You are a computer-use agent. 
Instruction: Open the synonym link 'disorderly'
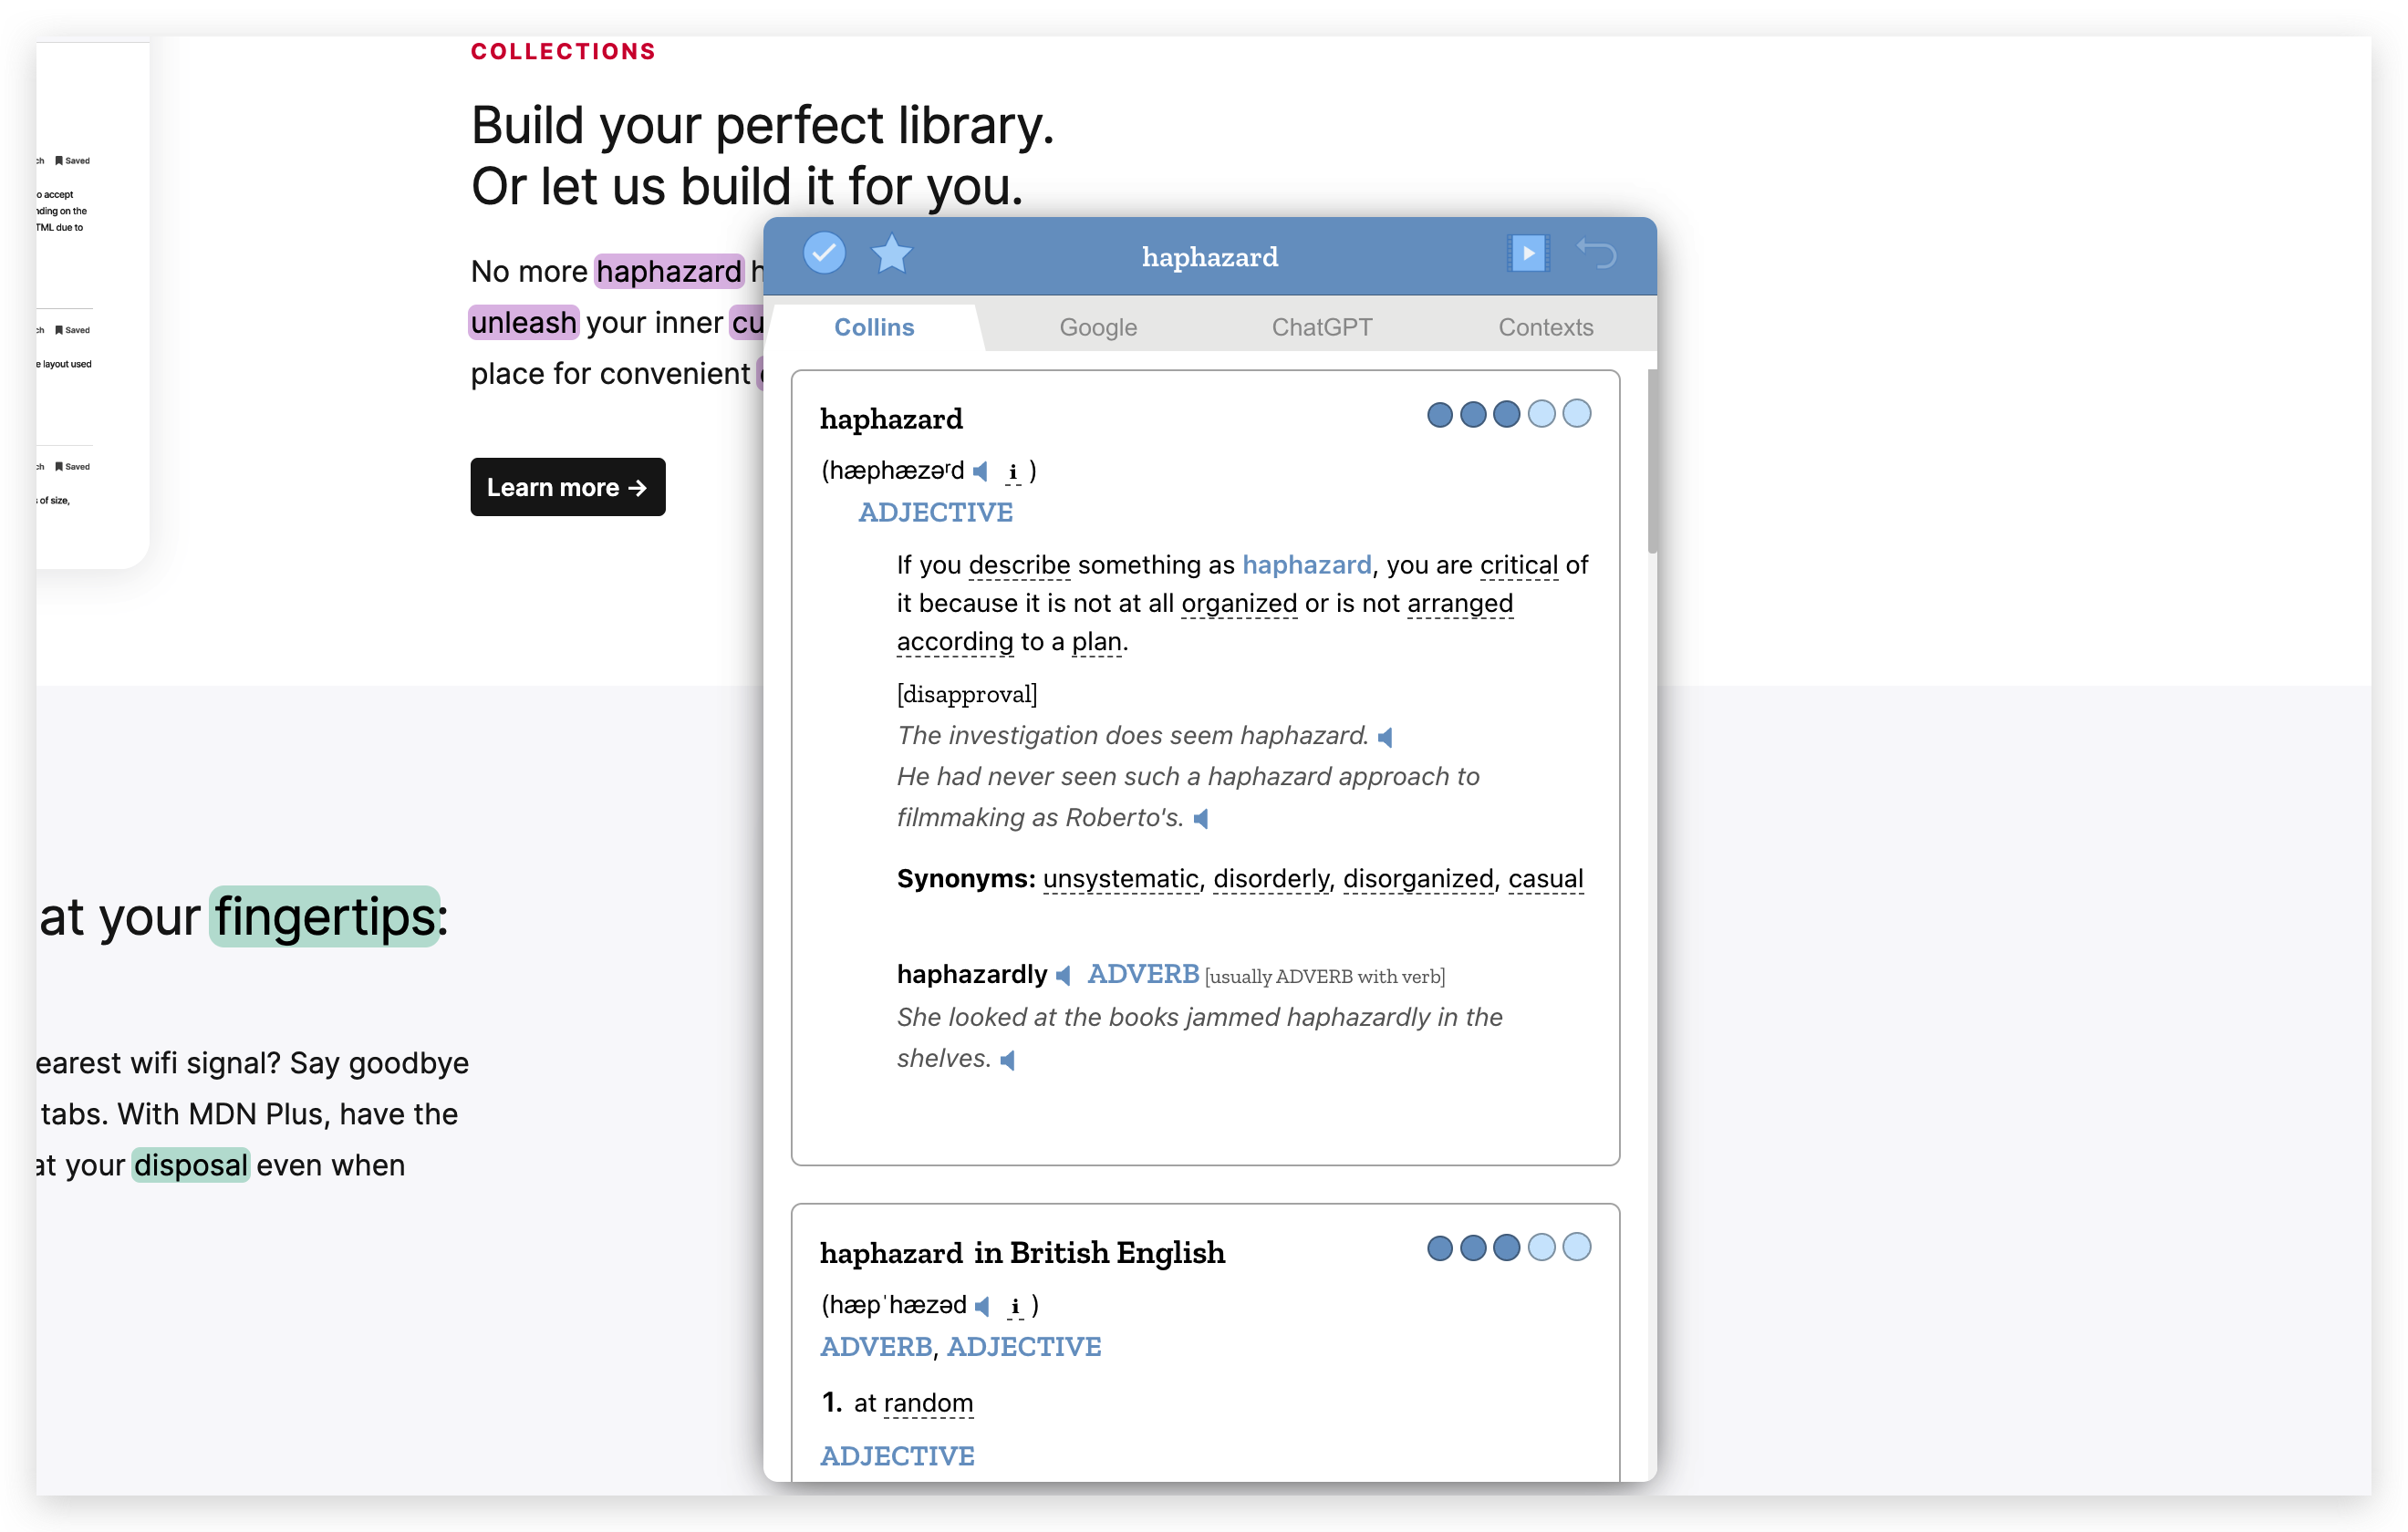point(1270,879)
